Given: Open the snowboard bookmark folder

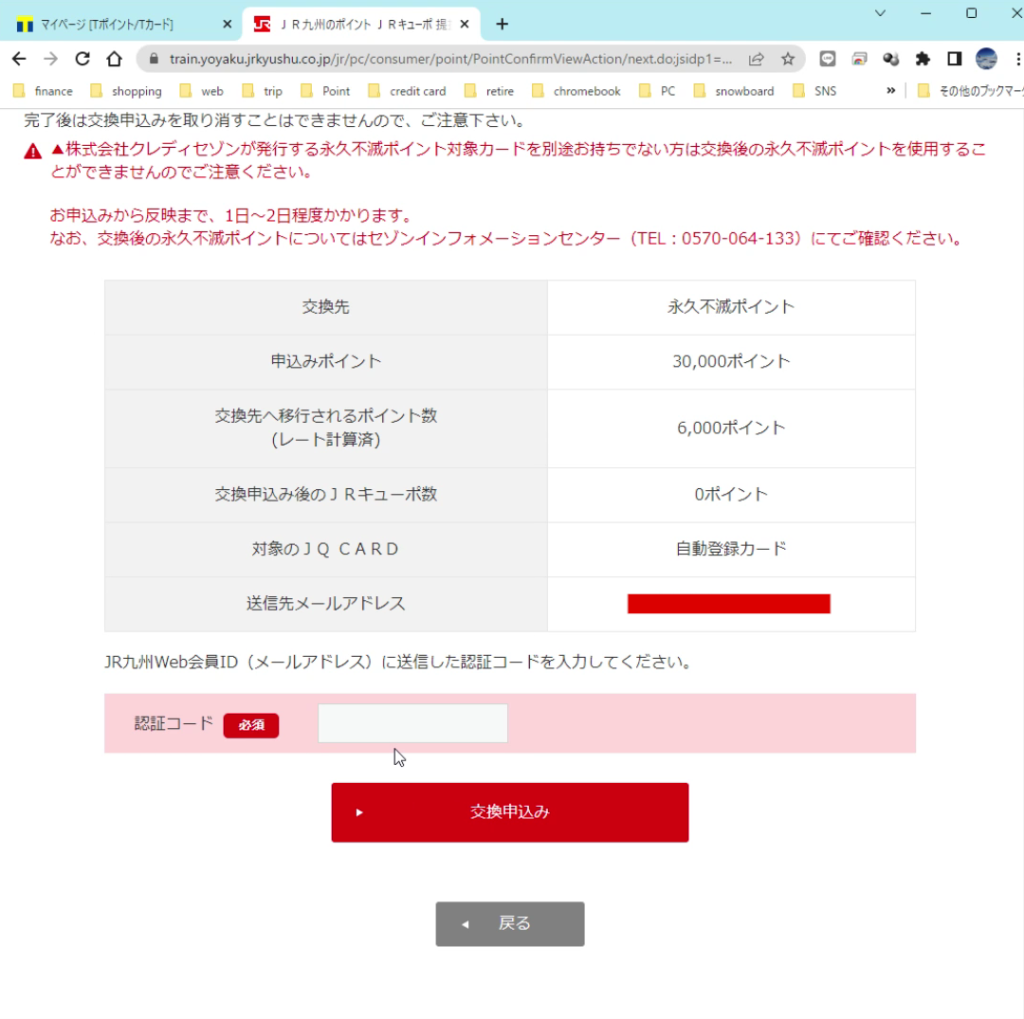Looking at the screenshot, I should point(733,91).
